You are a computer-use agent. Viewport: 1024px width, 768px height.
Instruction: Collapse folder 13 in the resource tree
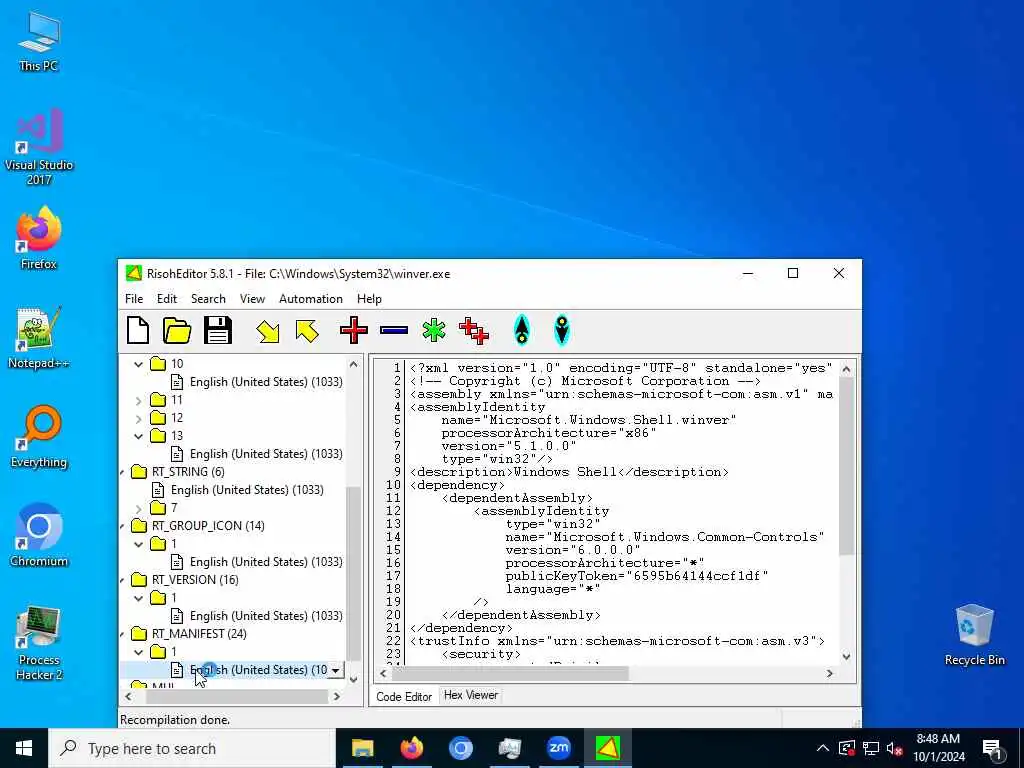[x=138, y=436]
